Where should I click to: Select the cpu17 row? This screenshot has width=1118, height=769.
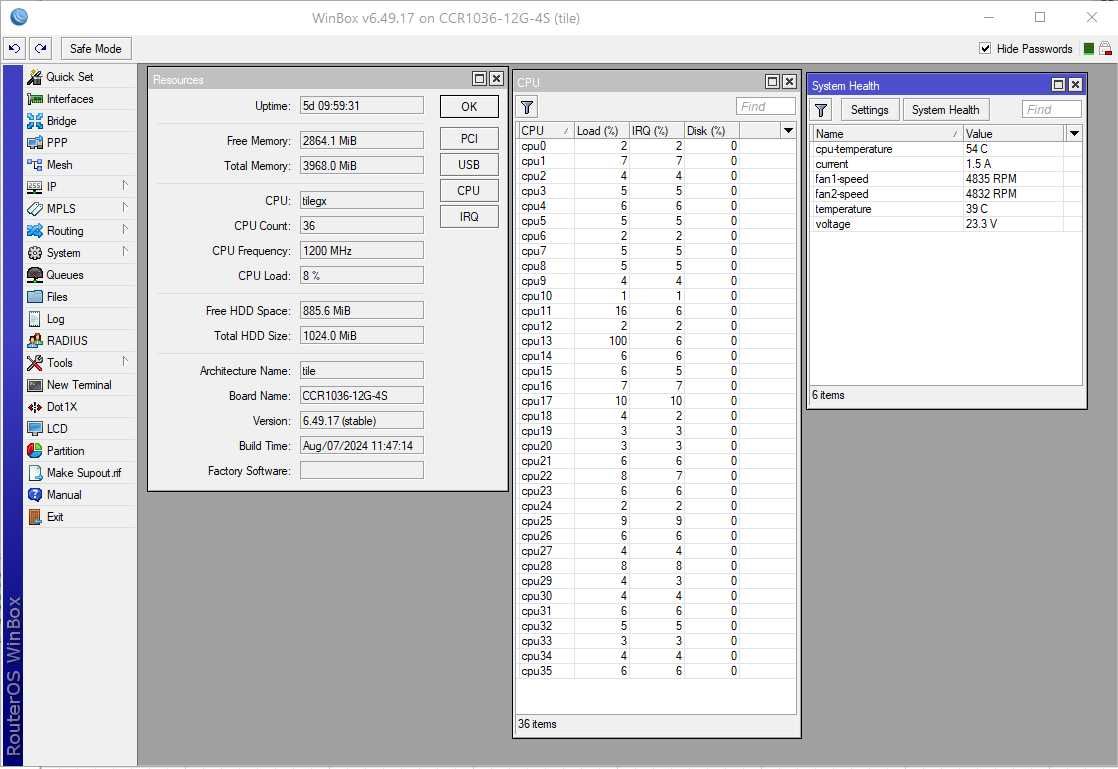656,401
